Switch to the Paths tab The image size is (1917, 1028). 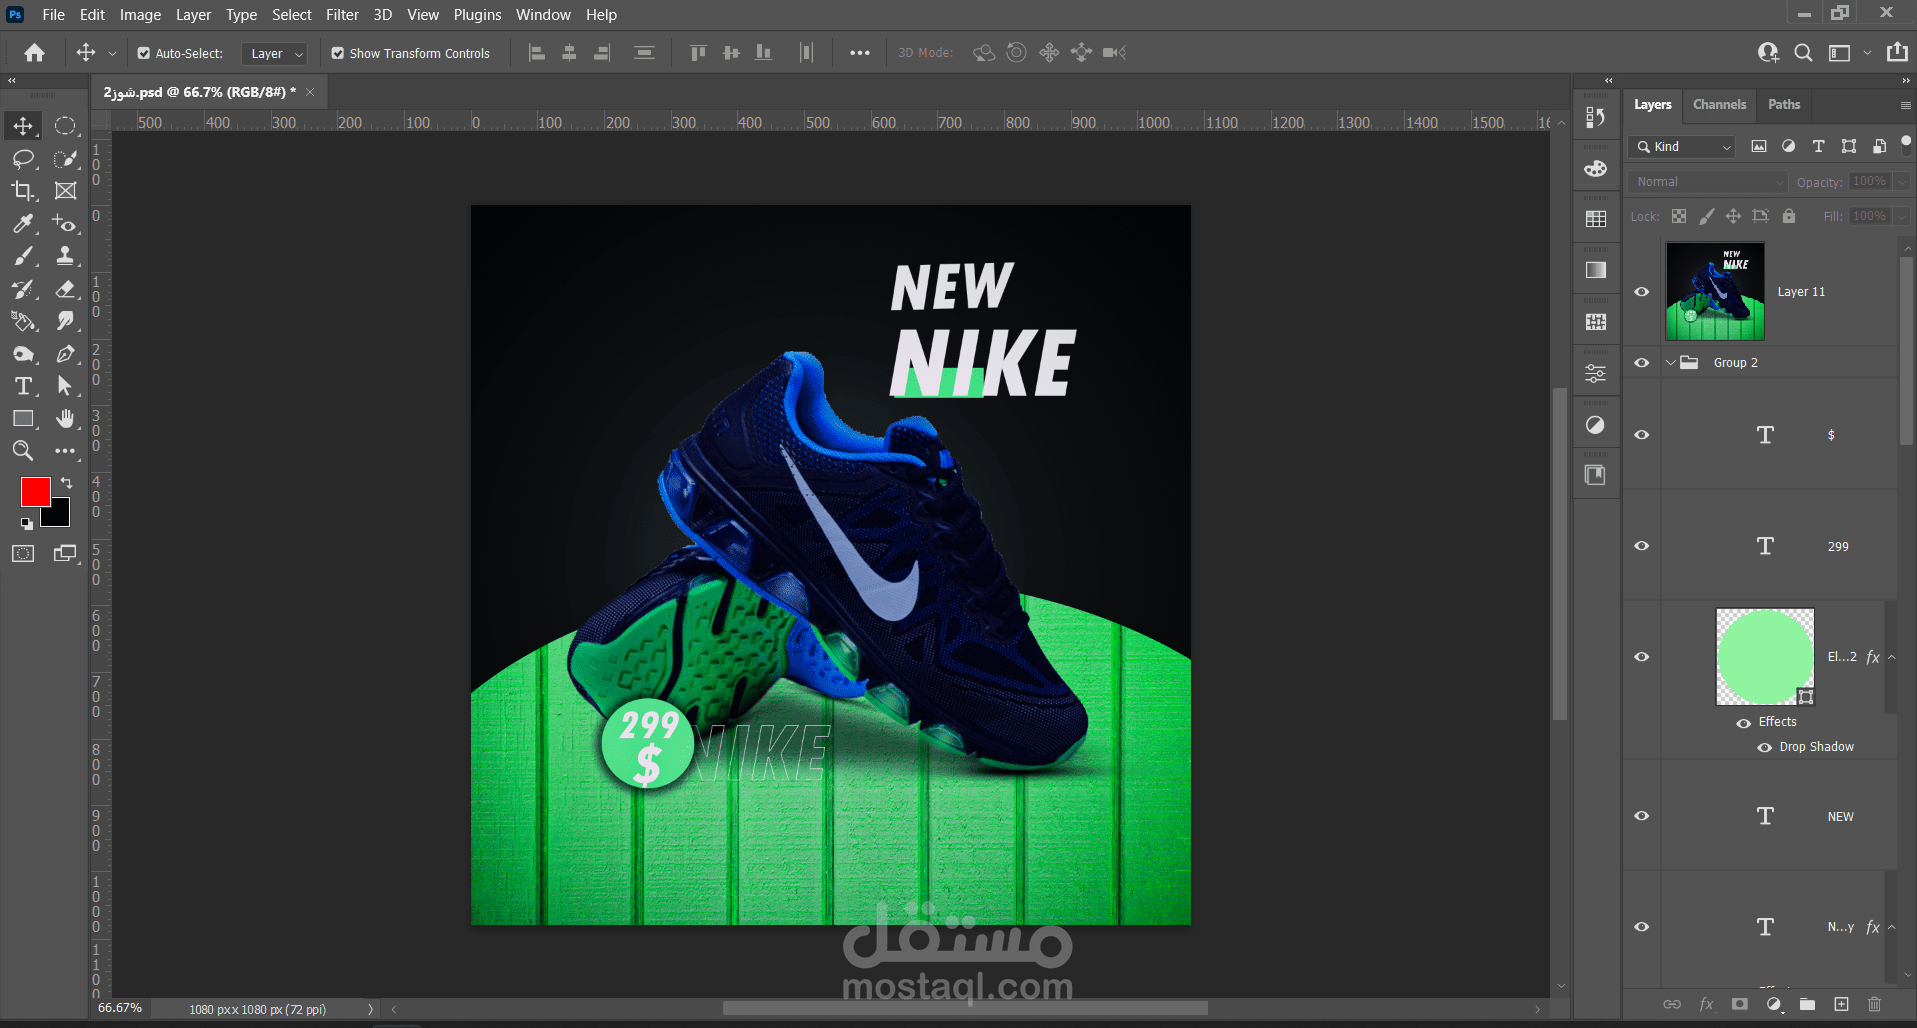pos(1783,105)
